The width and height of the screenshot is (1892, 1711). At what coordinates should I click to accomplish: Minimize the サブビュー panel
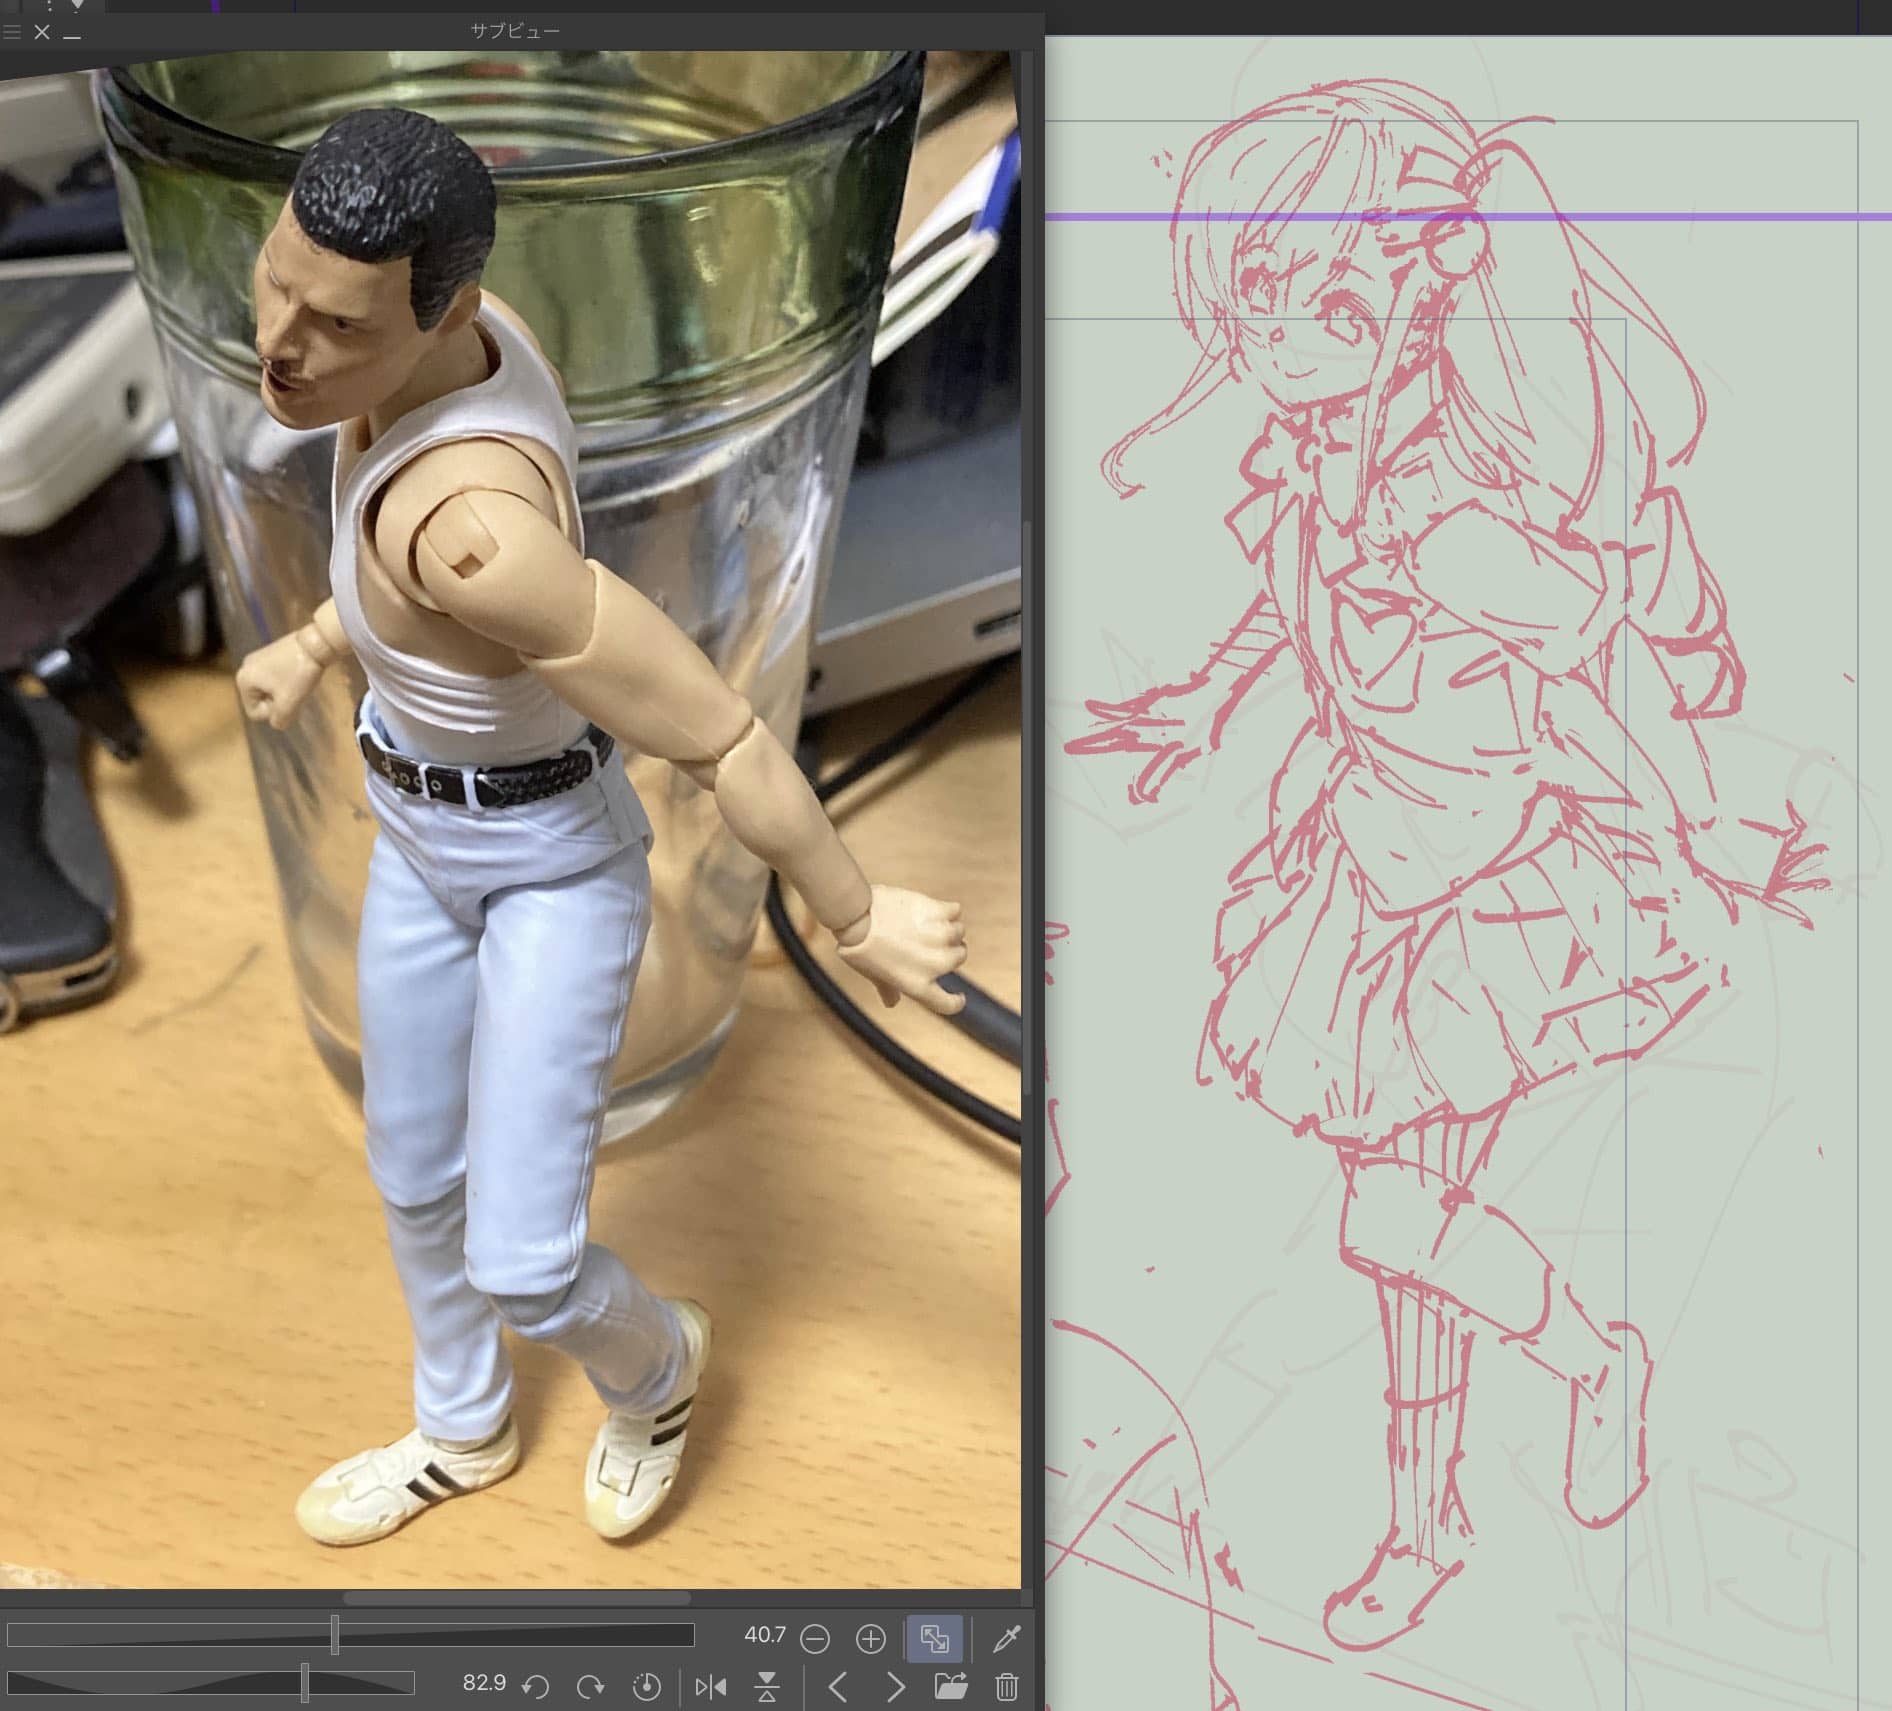pyautogui.click(x=72, y=33)
